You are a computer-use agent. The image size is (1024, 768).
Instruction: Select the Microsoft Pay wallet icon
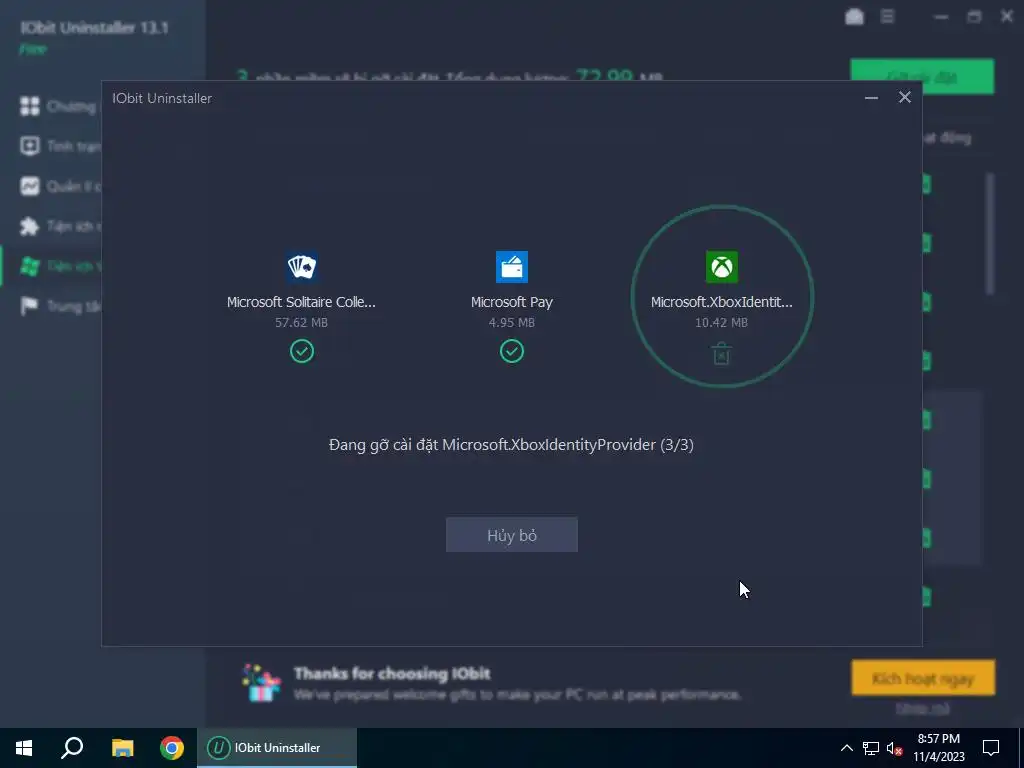point(511,266)
